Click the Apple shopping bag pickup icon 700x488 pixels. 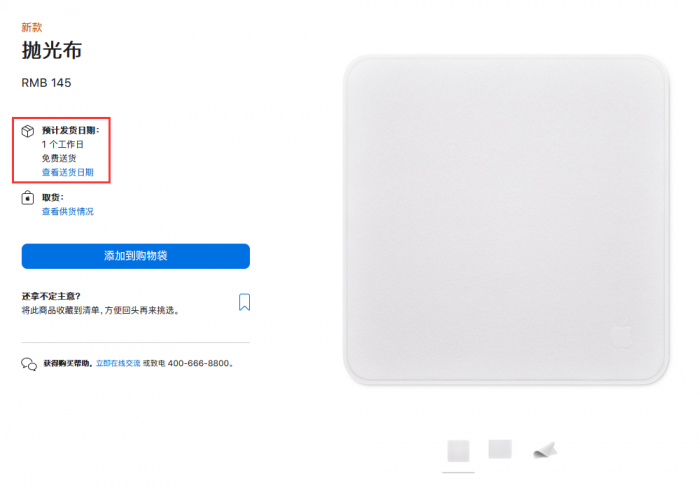point(28,197)
